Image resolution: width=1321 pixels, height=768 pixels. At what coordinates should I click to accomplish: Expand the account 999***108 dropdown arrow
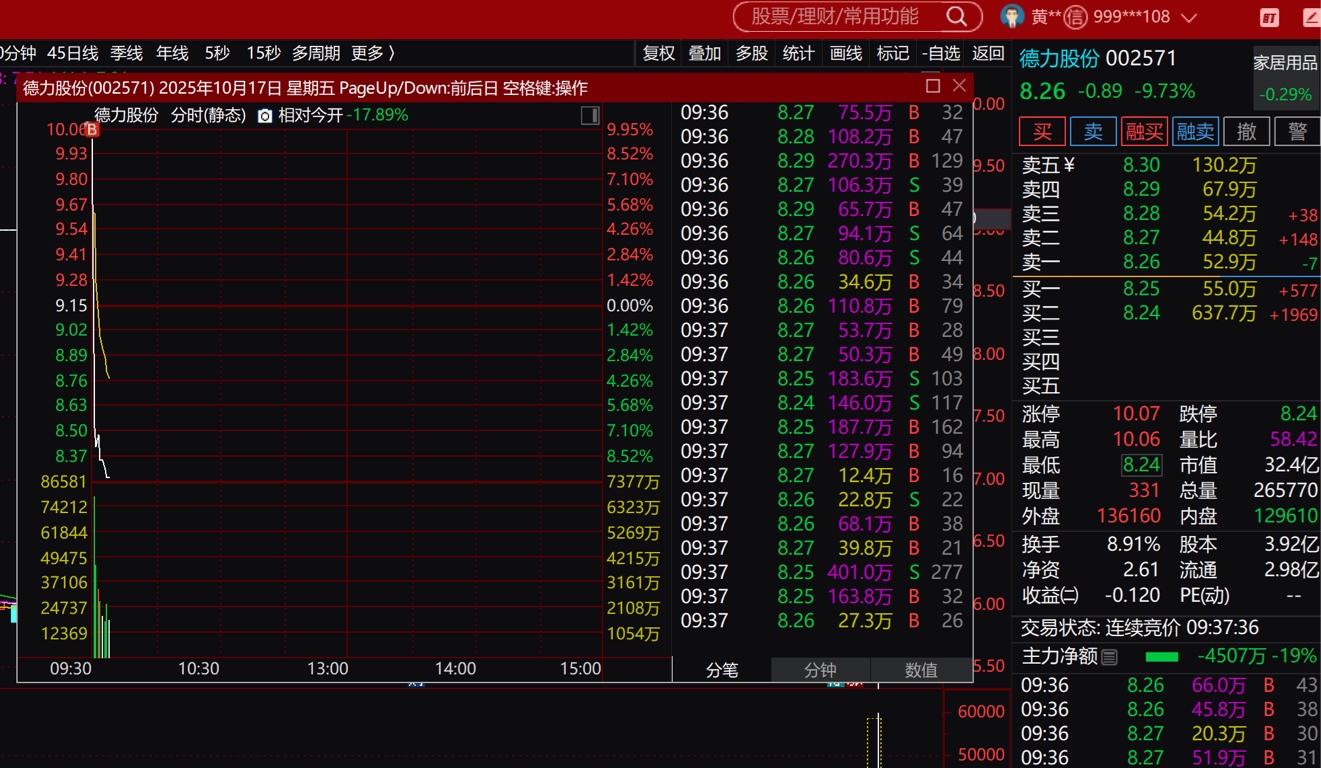(1189, 17)
